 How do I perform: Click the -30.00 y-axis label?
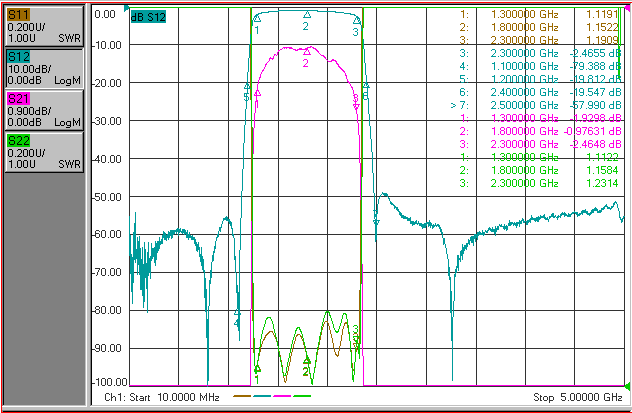pos(107,121)
